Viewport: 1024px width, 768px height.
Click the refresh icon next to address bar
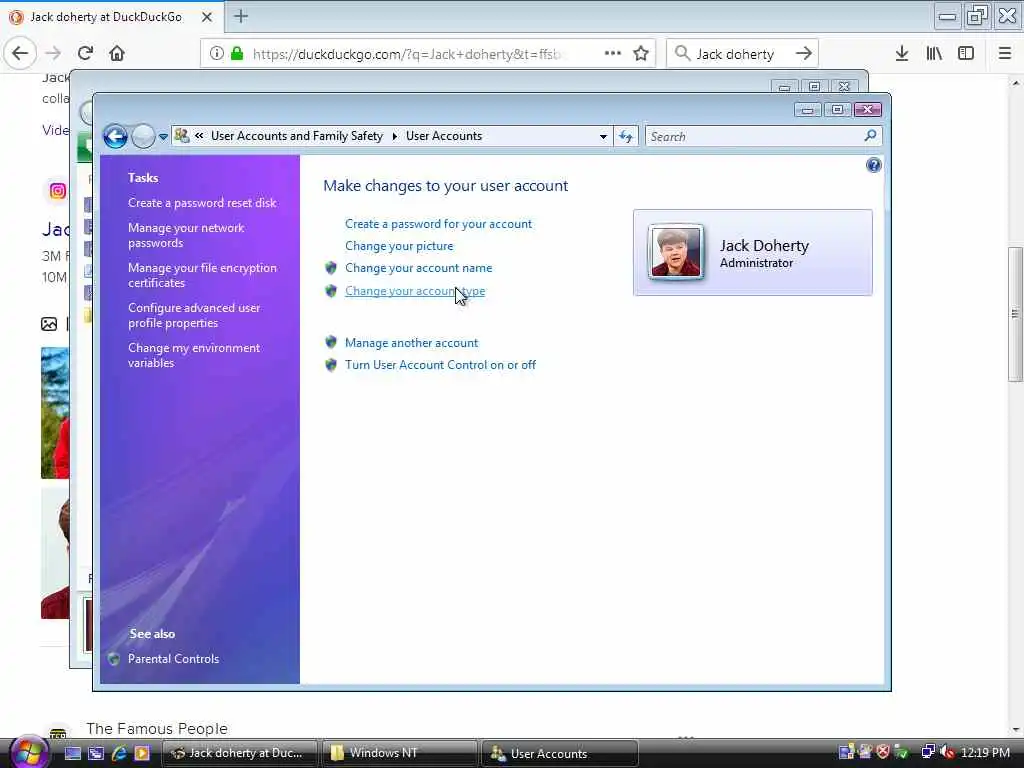pos(626,136)
